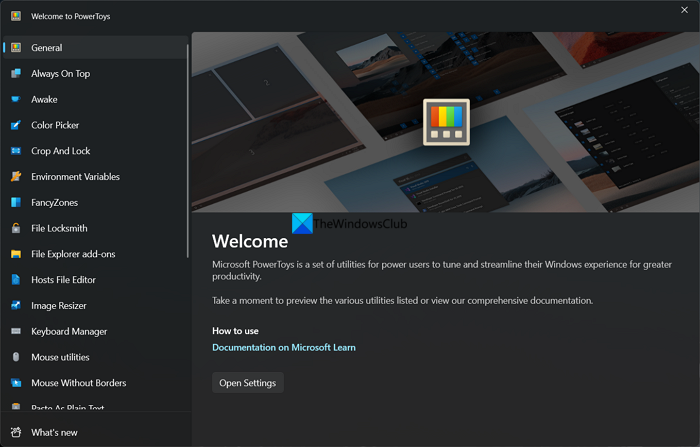Go to the Awake section
The image size is (700, 447).
click(x=95, y=99)
